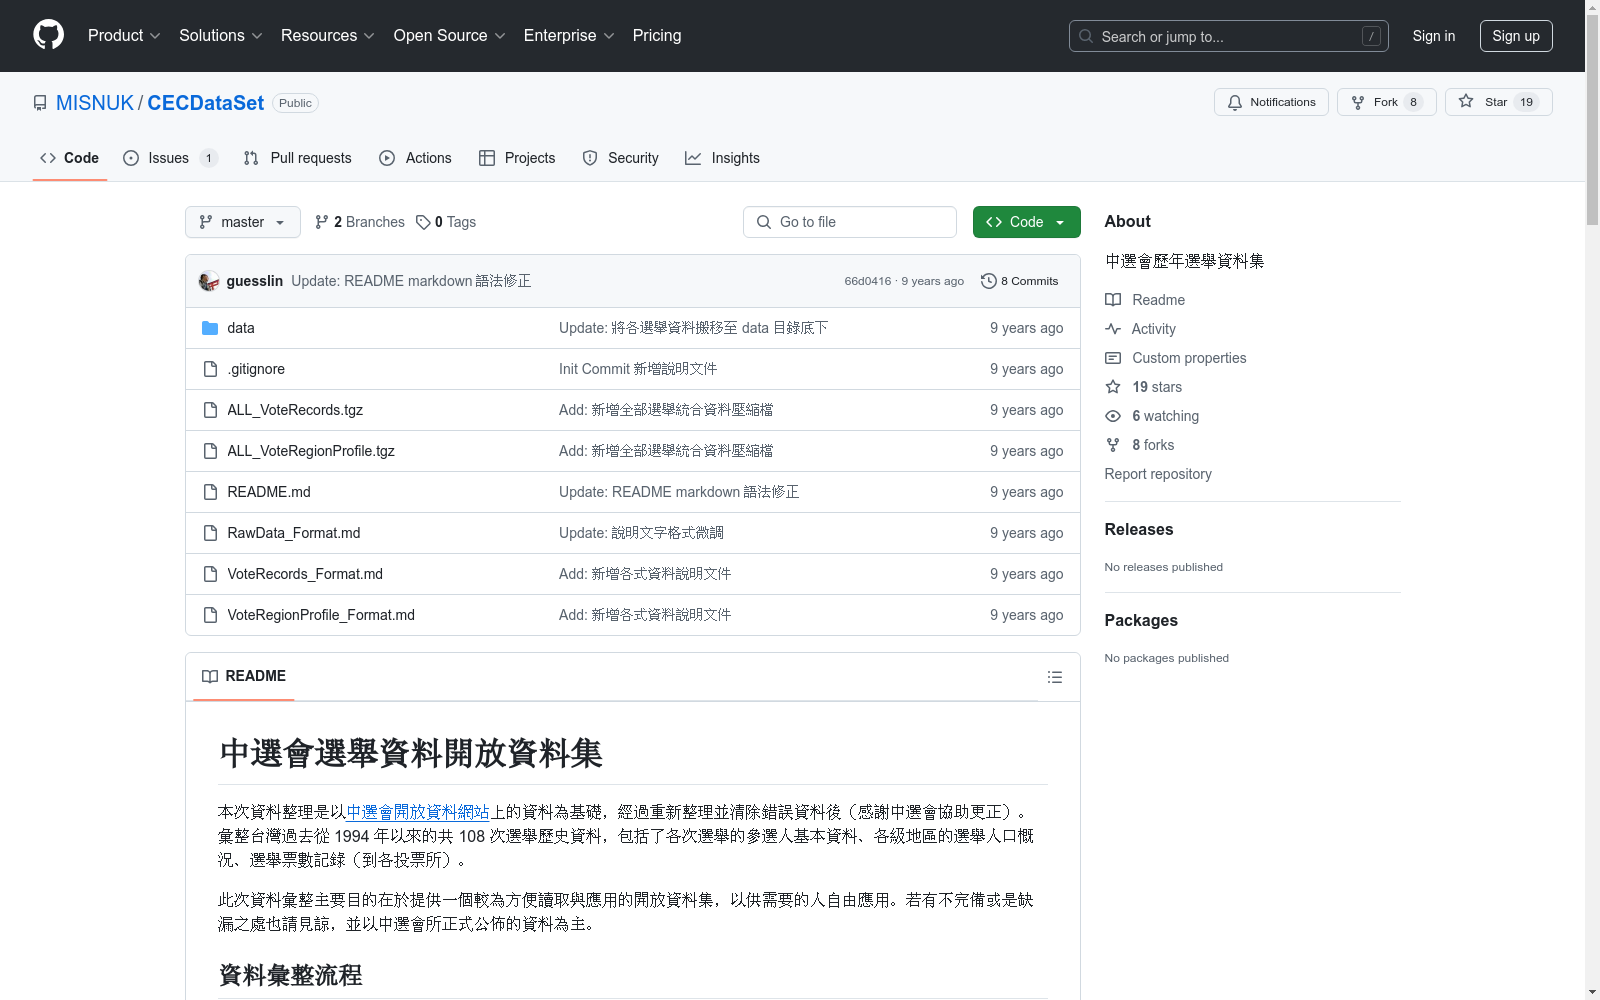Click the ALL_VoteRecords.tgz file icon
The image size is (1600, 1000).
point(210,410)
